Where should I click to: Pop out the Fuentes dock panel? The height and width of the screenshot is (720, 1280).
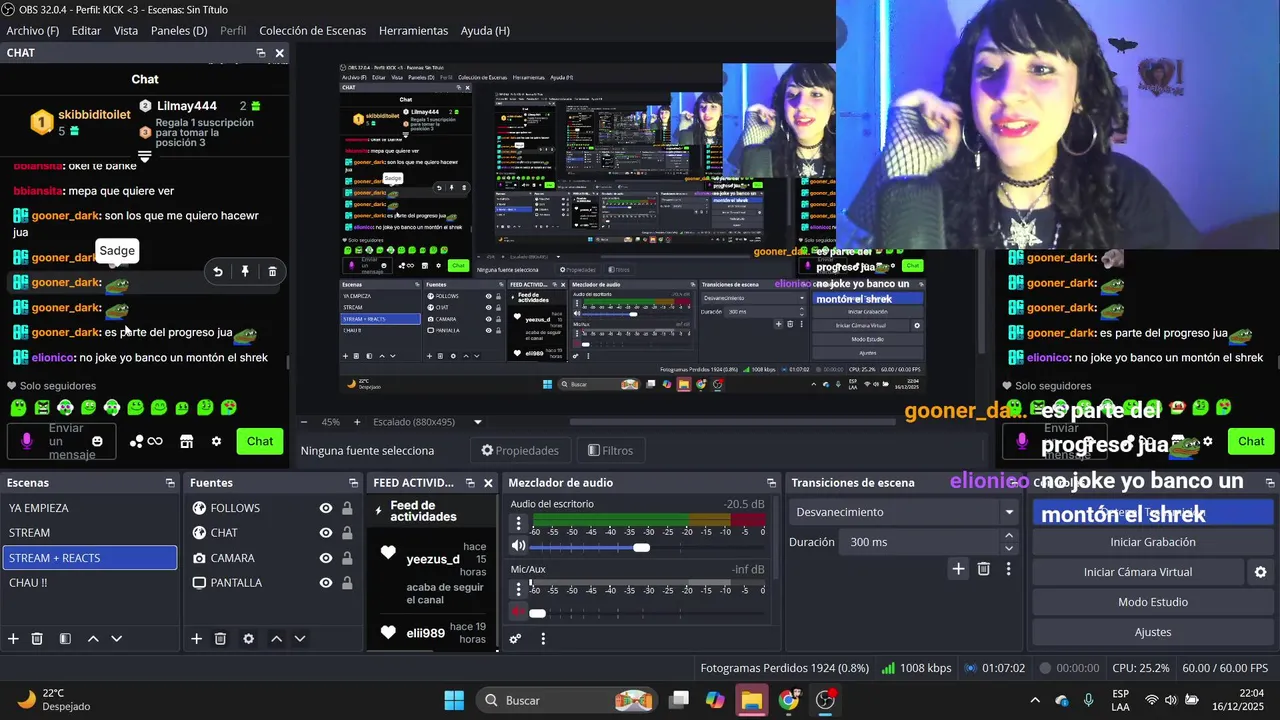[353, 483]
